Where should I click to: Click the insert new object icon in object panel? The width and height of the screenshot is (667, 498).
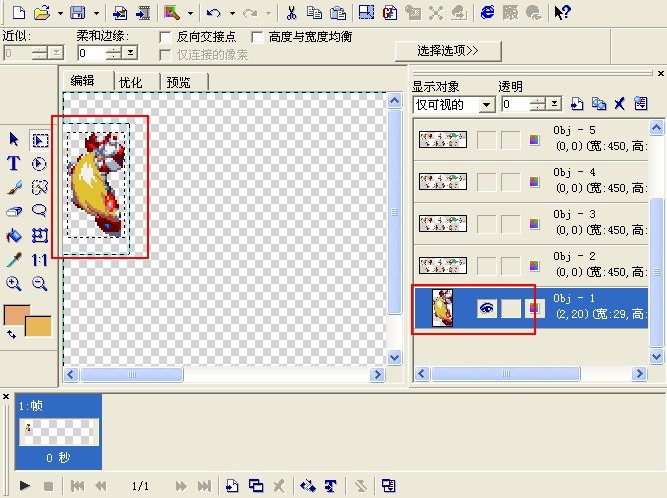click(x=577, y=103)
